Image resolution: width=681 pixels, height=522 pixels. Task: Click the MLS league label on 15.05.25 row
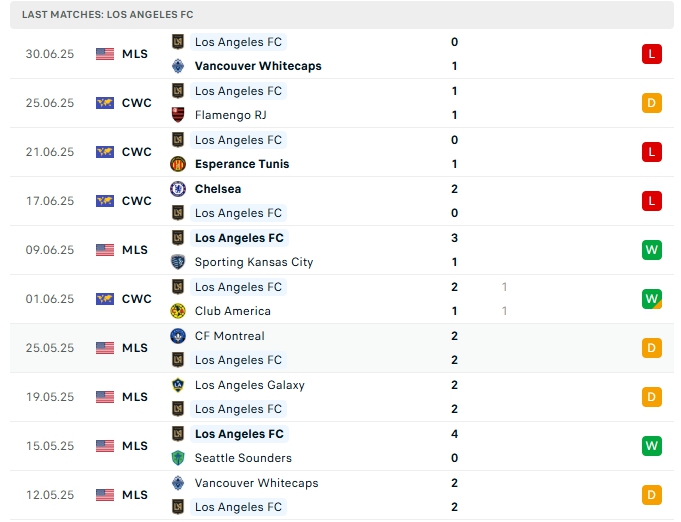(x=135, y=446)
